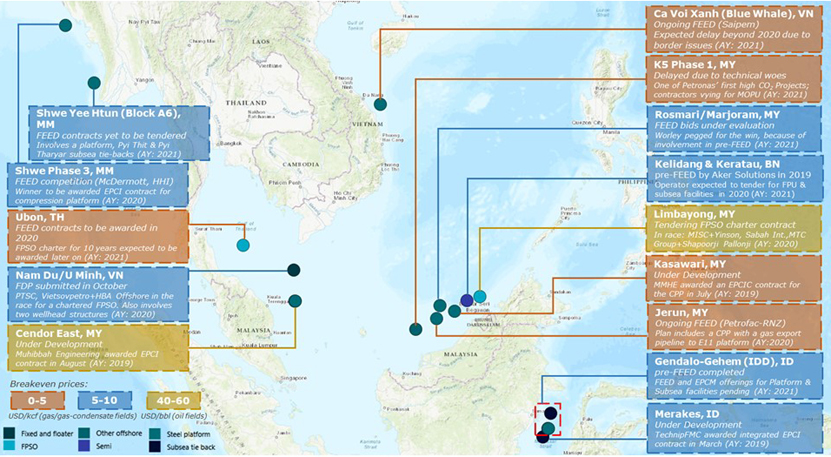This screenshot has width=831, height=457.
Task: Click 'Delayed due to technical woes' text
Action: coord(719,75)
